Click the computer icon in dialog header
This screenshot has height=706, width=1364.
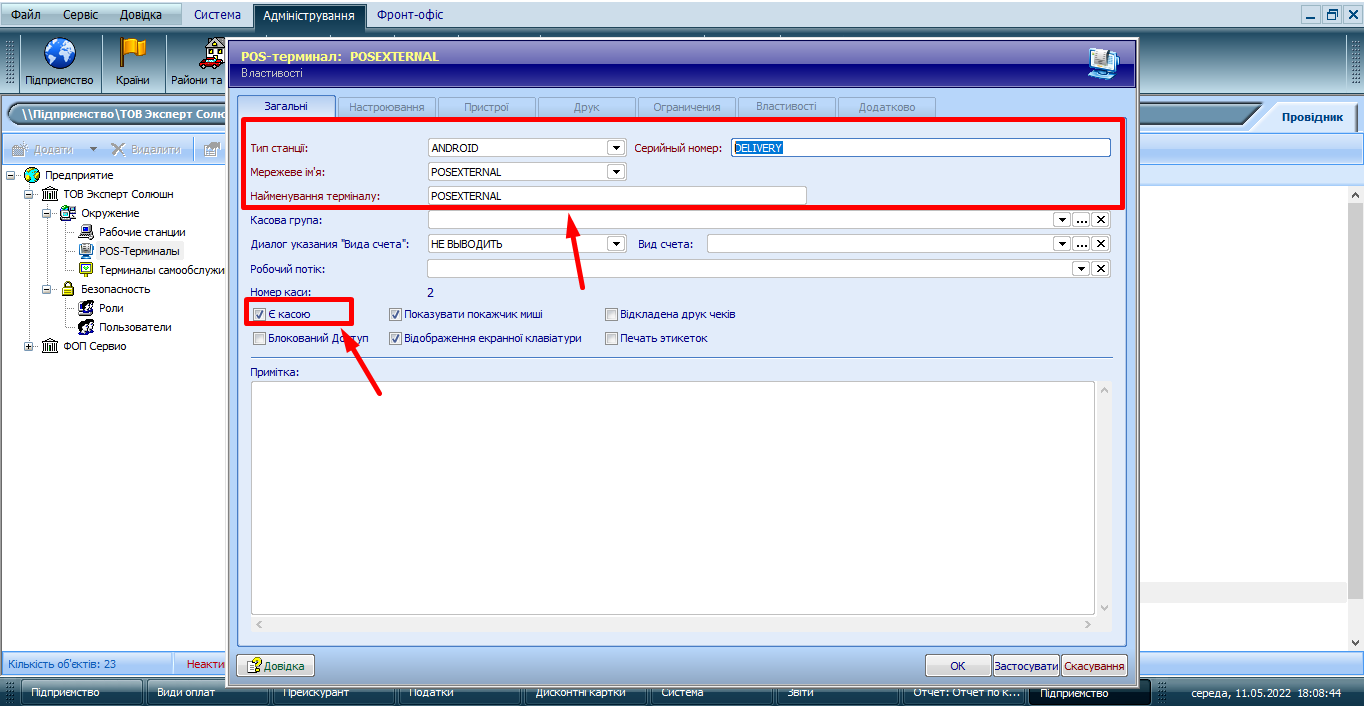click(x=1104, y=63)
